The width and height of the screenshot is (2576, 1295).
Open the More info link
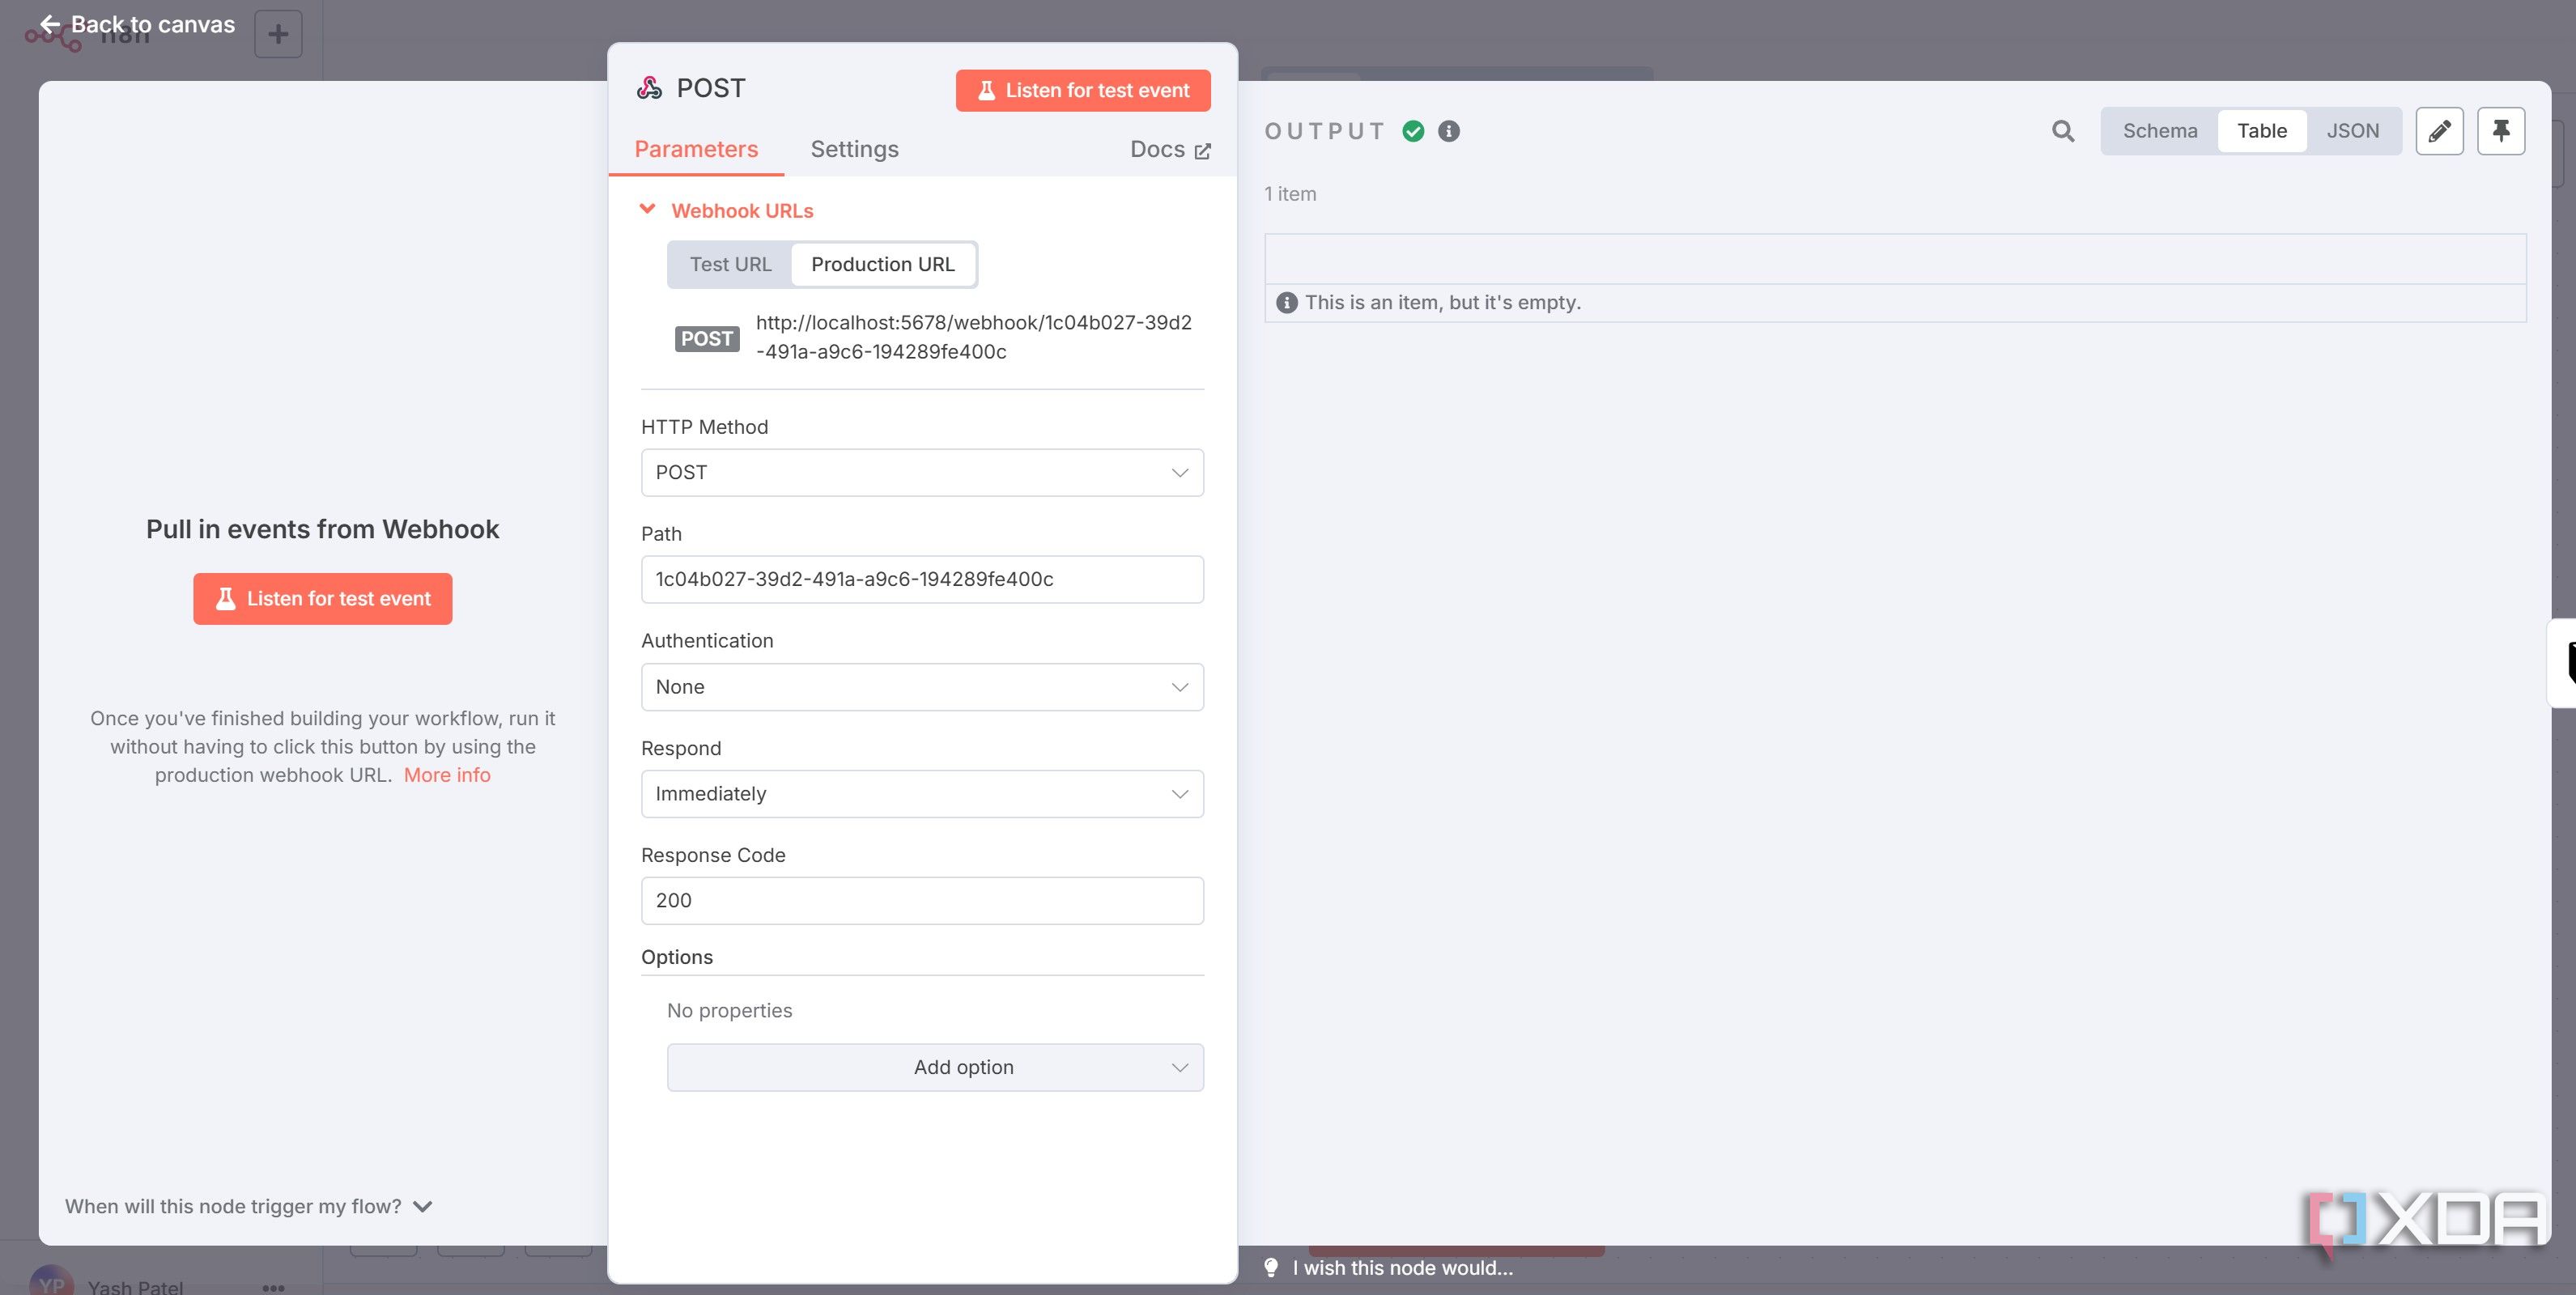[x=447, y=775]
